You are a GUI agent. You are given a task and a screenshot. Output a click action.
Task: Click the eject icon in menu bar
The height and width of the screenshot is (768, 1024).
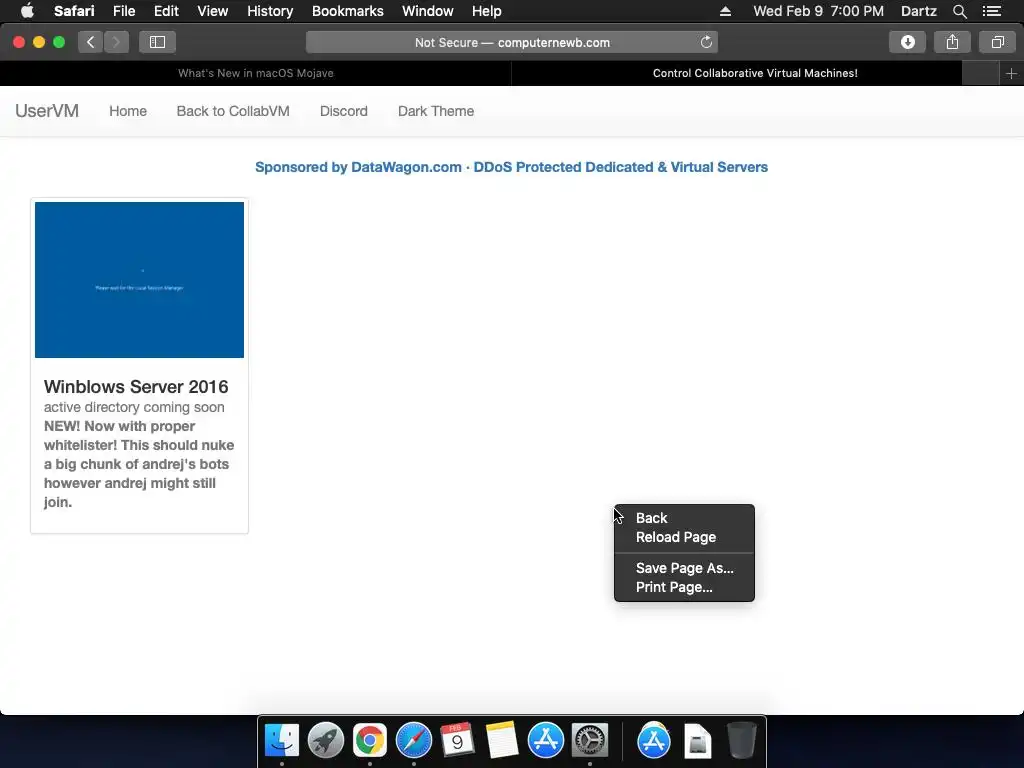click(726, 11)
